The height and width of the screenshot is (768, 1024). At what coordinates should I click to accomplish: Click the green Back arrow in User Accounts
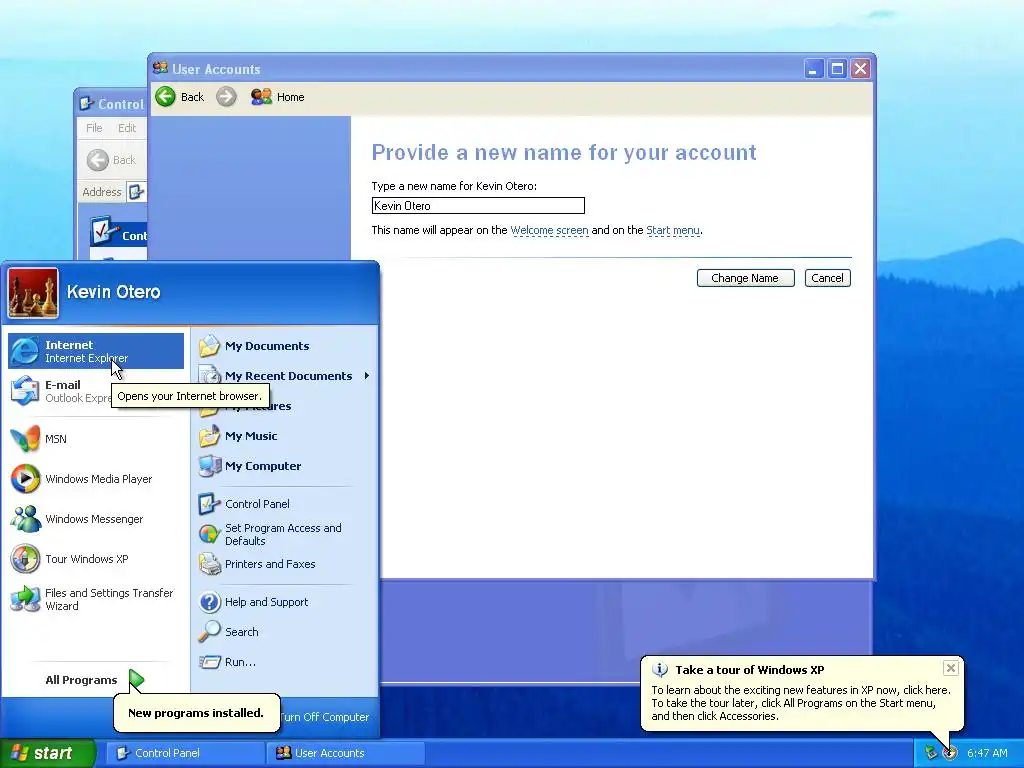166,97
